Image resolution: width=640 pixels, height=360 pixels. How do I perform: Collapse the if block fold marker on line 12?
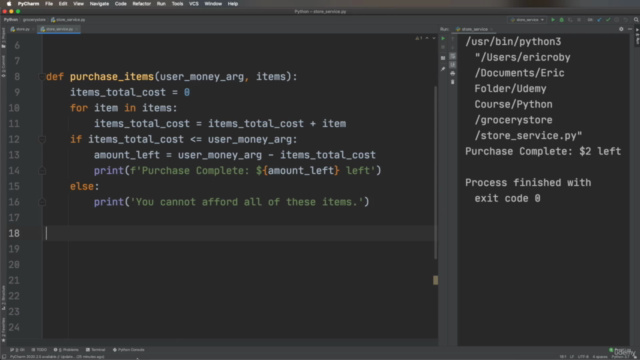pyautogui.click(x=42, y=139)
